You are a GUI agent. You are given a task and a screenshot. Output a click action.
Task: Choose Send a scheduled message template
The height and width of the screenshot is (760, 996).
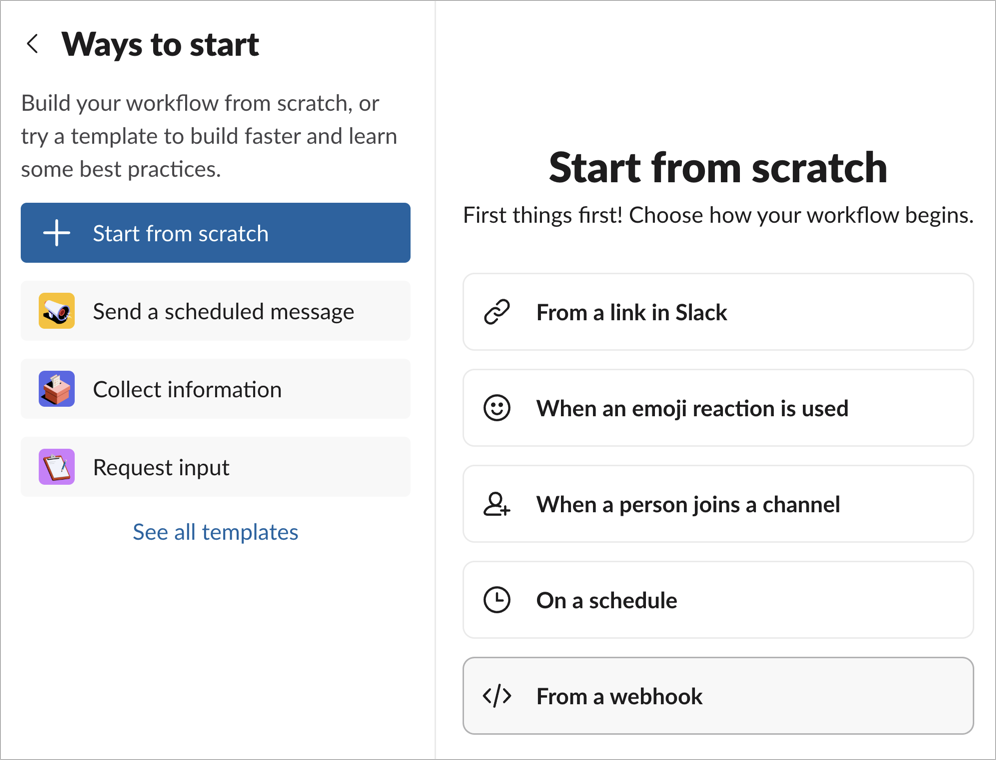[215, 311]
